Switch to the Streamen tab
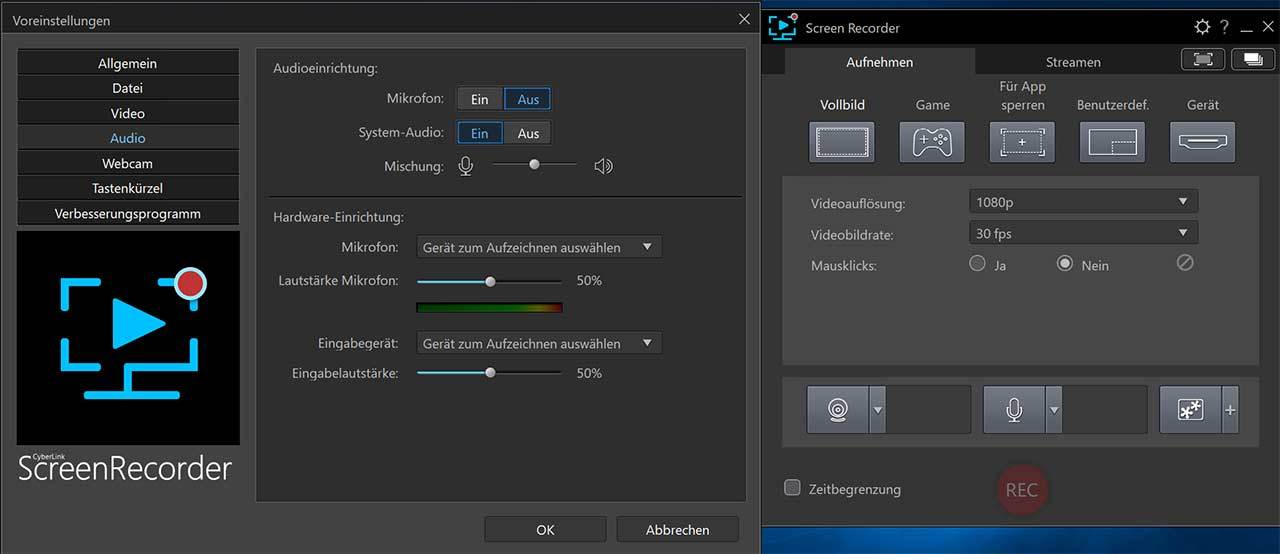This screenshot has height=554, width=1280. pos(1073,61)
